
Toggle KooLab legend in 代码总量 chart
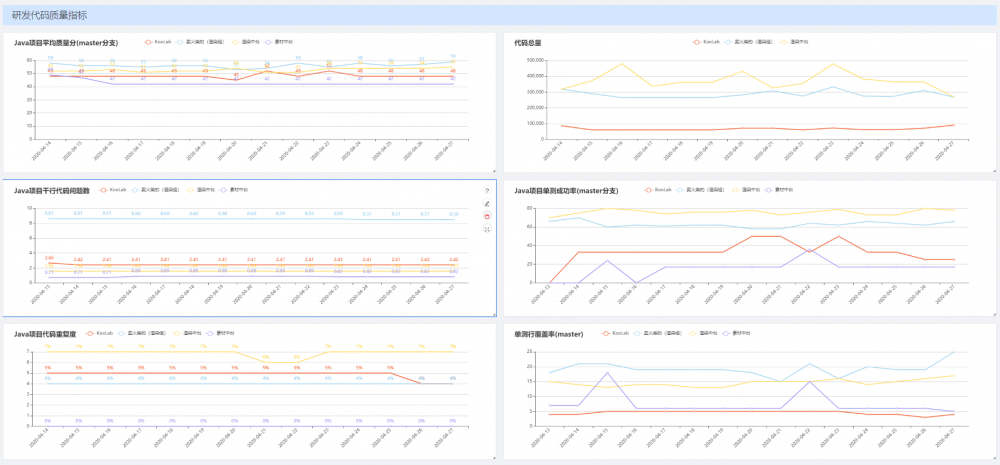706,42
